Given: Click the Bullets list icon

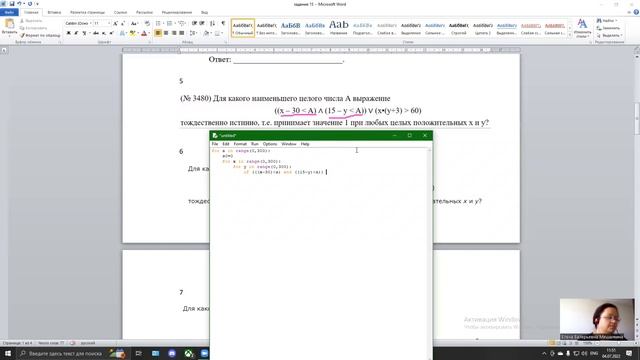Looking at the screenshot, I should click(159, 24).
